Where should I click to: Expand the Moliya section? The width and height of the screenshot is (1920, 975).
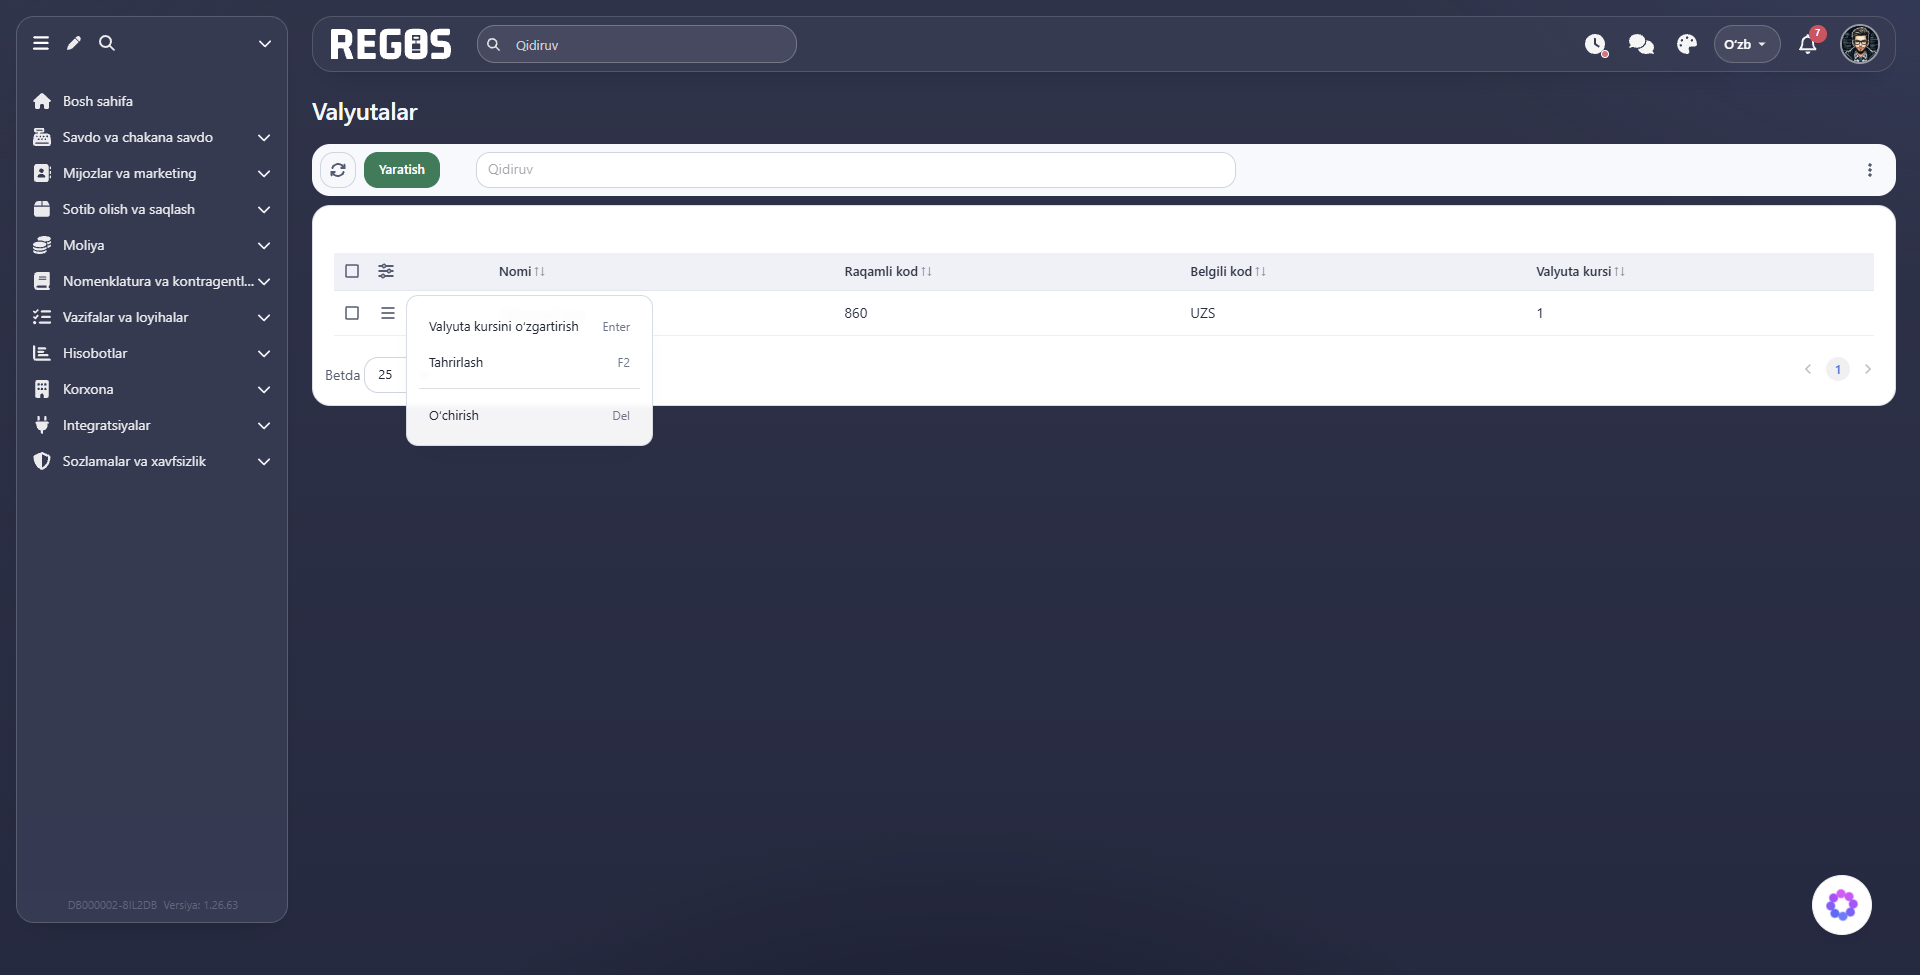tap(152, 245)
